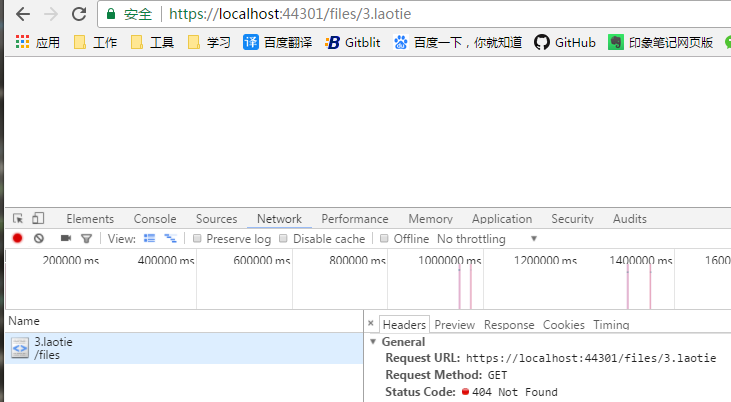Open the 工作 bookmark folder
The width and height of the screenshot is (731, 402).
96,42
